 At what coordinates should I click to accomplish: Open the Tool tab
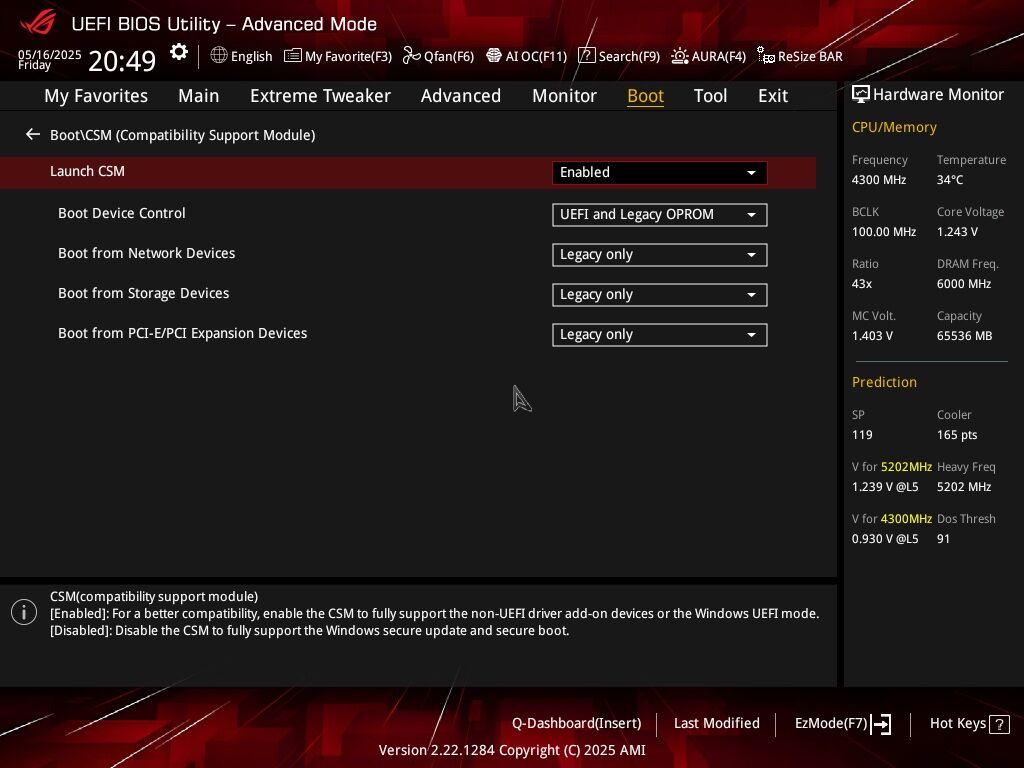click(x=711, y=96)
